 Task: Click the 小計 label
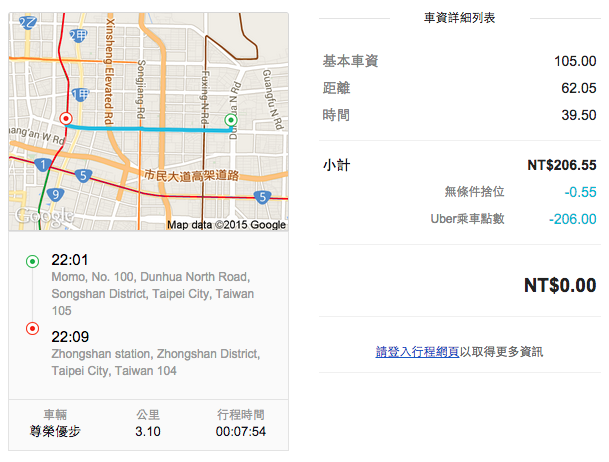click(336, 165)
